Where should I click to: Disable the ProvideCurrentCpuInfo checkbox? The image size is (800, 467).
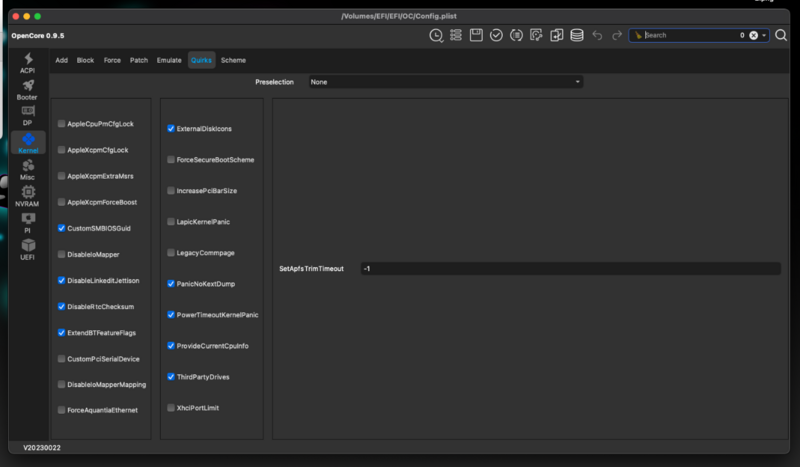(x=171, y=346)
